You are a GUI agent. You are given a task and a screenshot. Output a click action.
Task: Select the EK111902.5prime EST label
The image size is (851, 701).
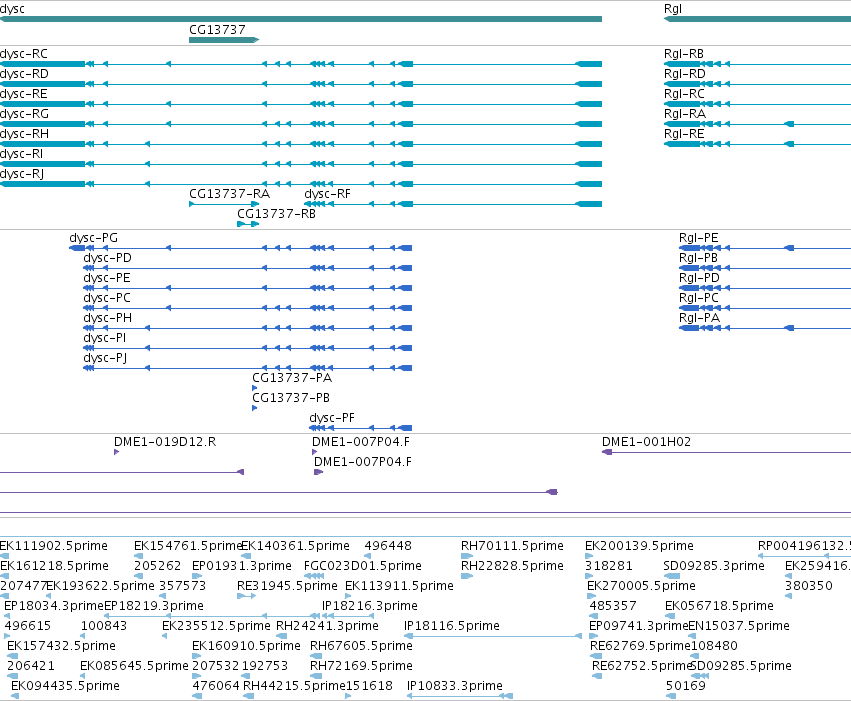click(x=54, y=546)
